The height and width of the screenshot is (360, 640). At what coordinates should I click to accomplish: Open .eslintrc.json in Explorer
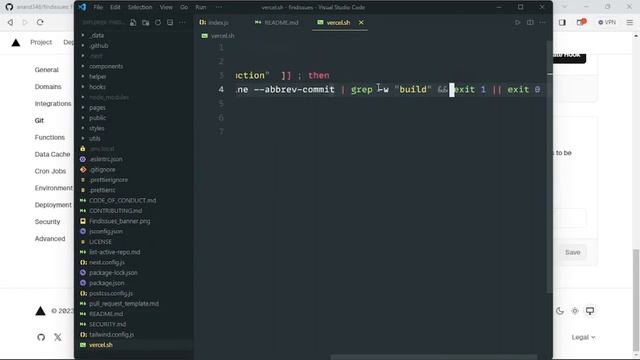106,159
